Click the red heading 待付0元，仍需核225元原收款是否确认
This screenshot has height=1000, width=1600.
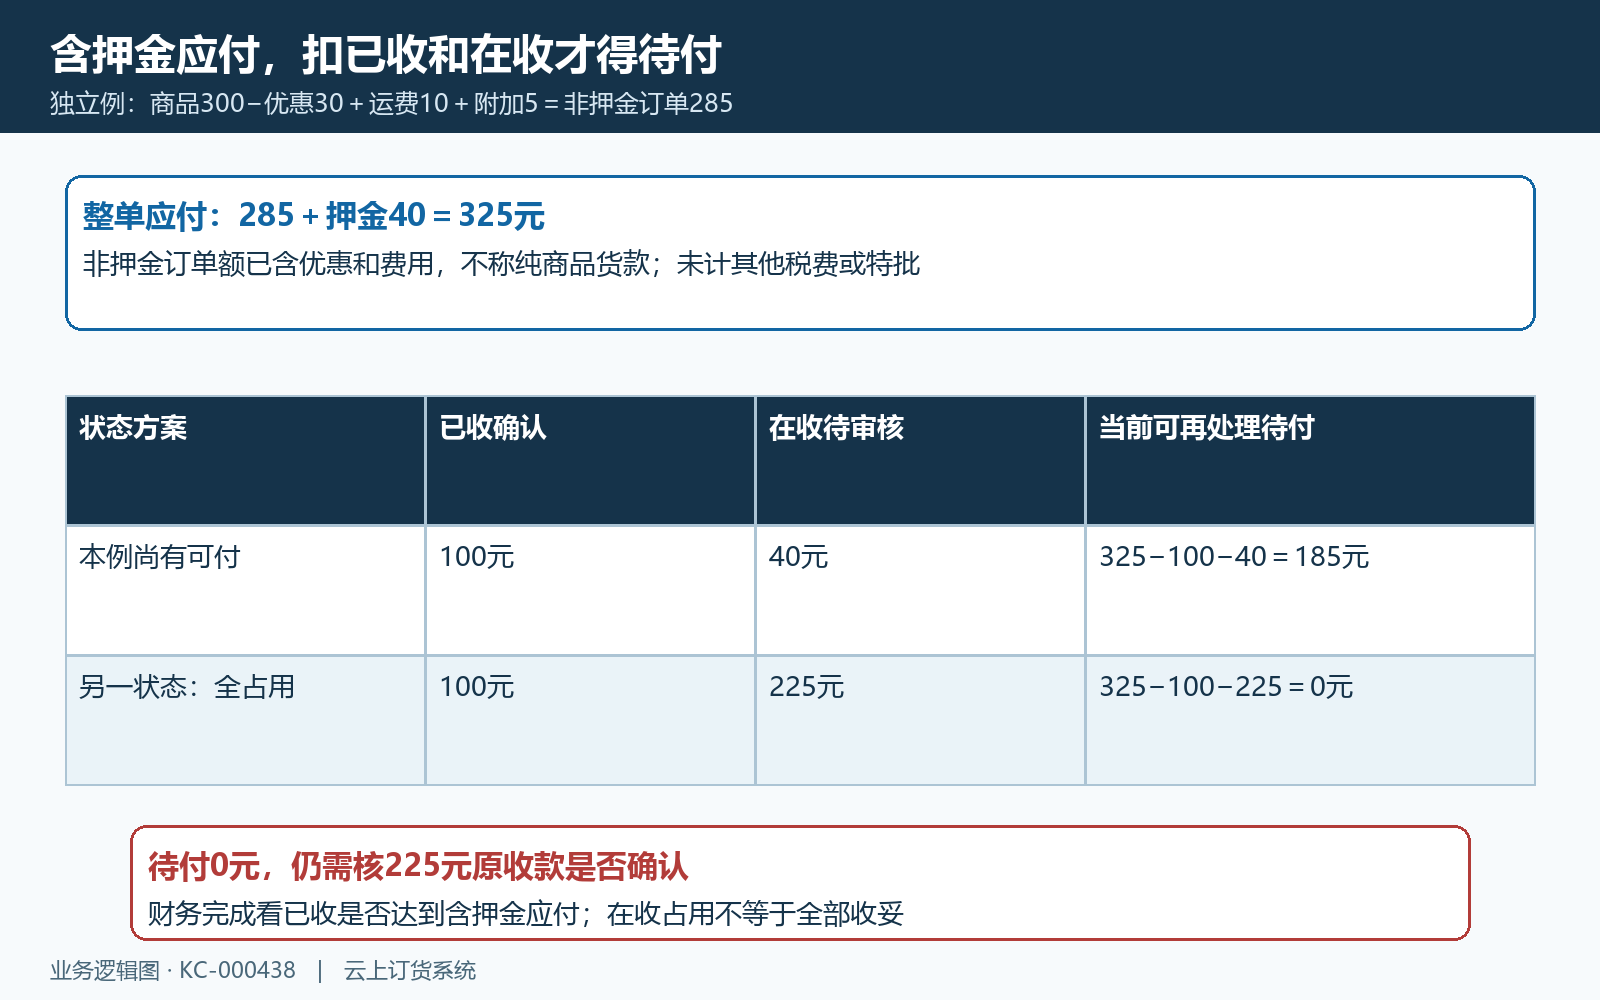pos(418,866)
